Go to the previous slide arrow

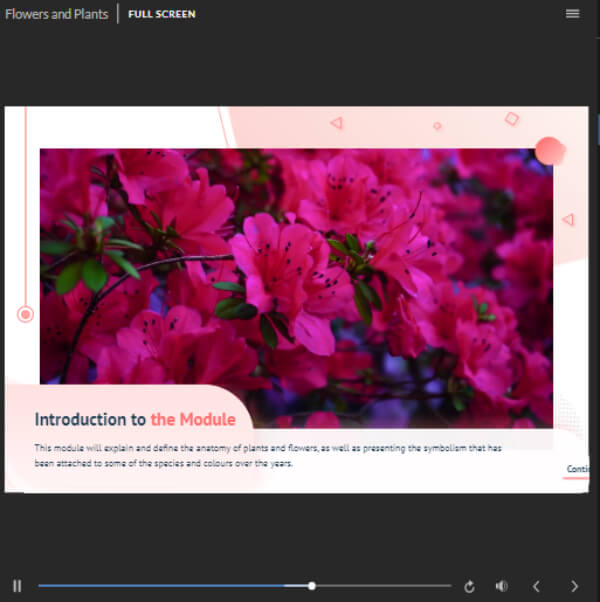pos(536,586)
